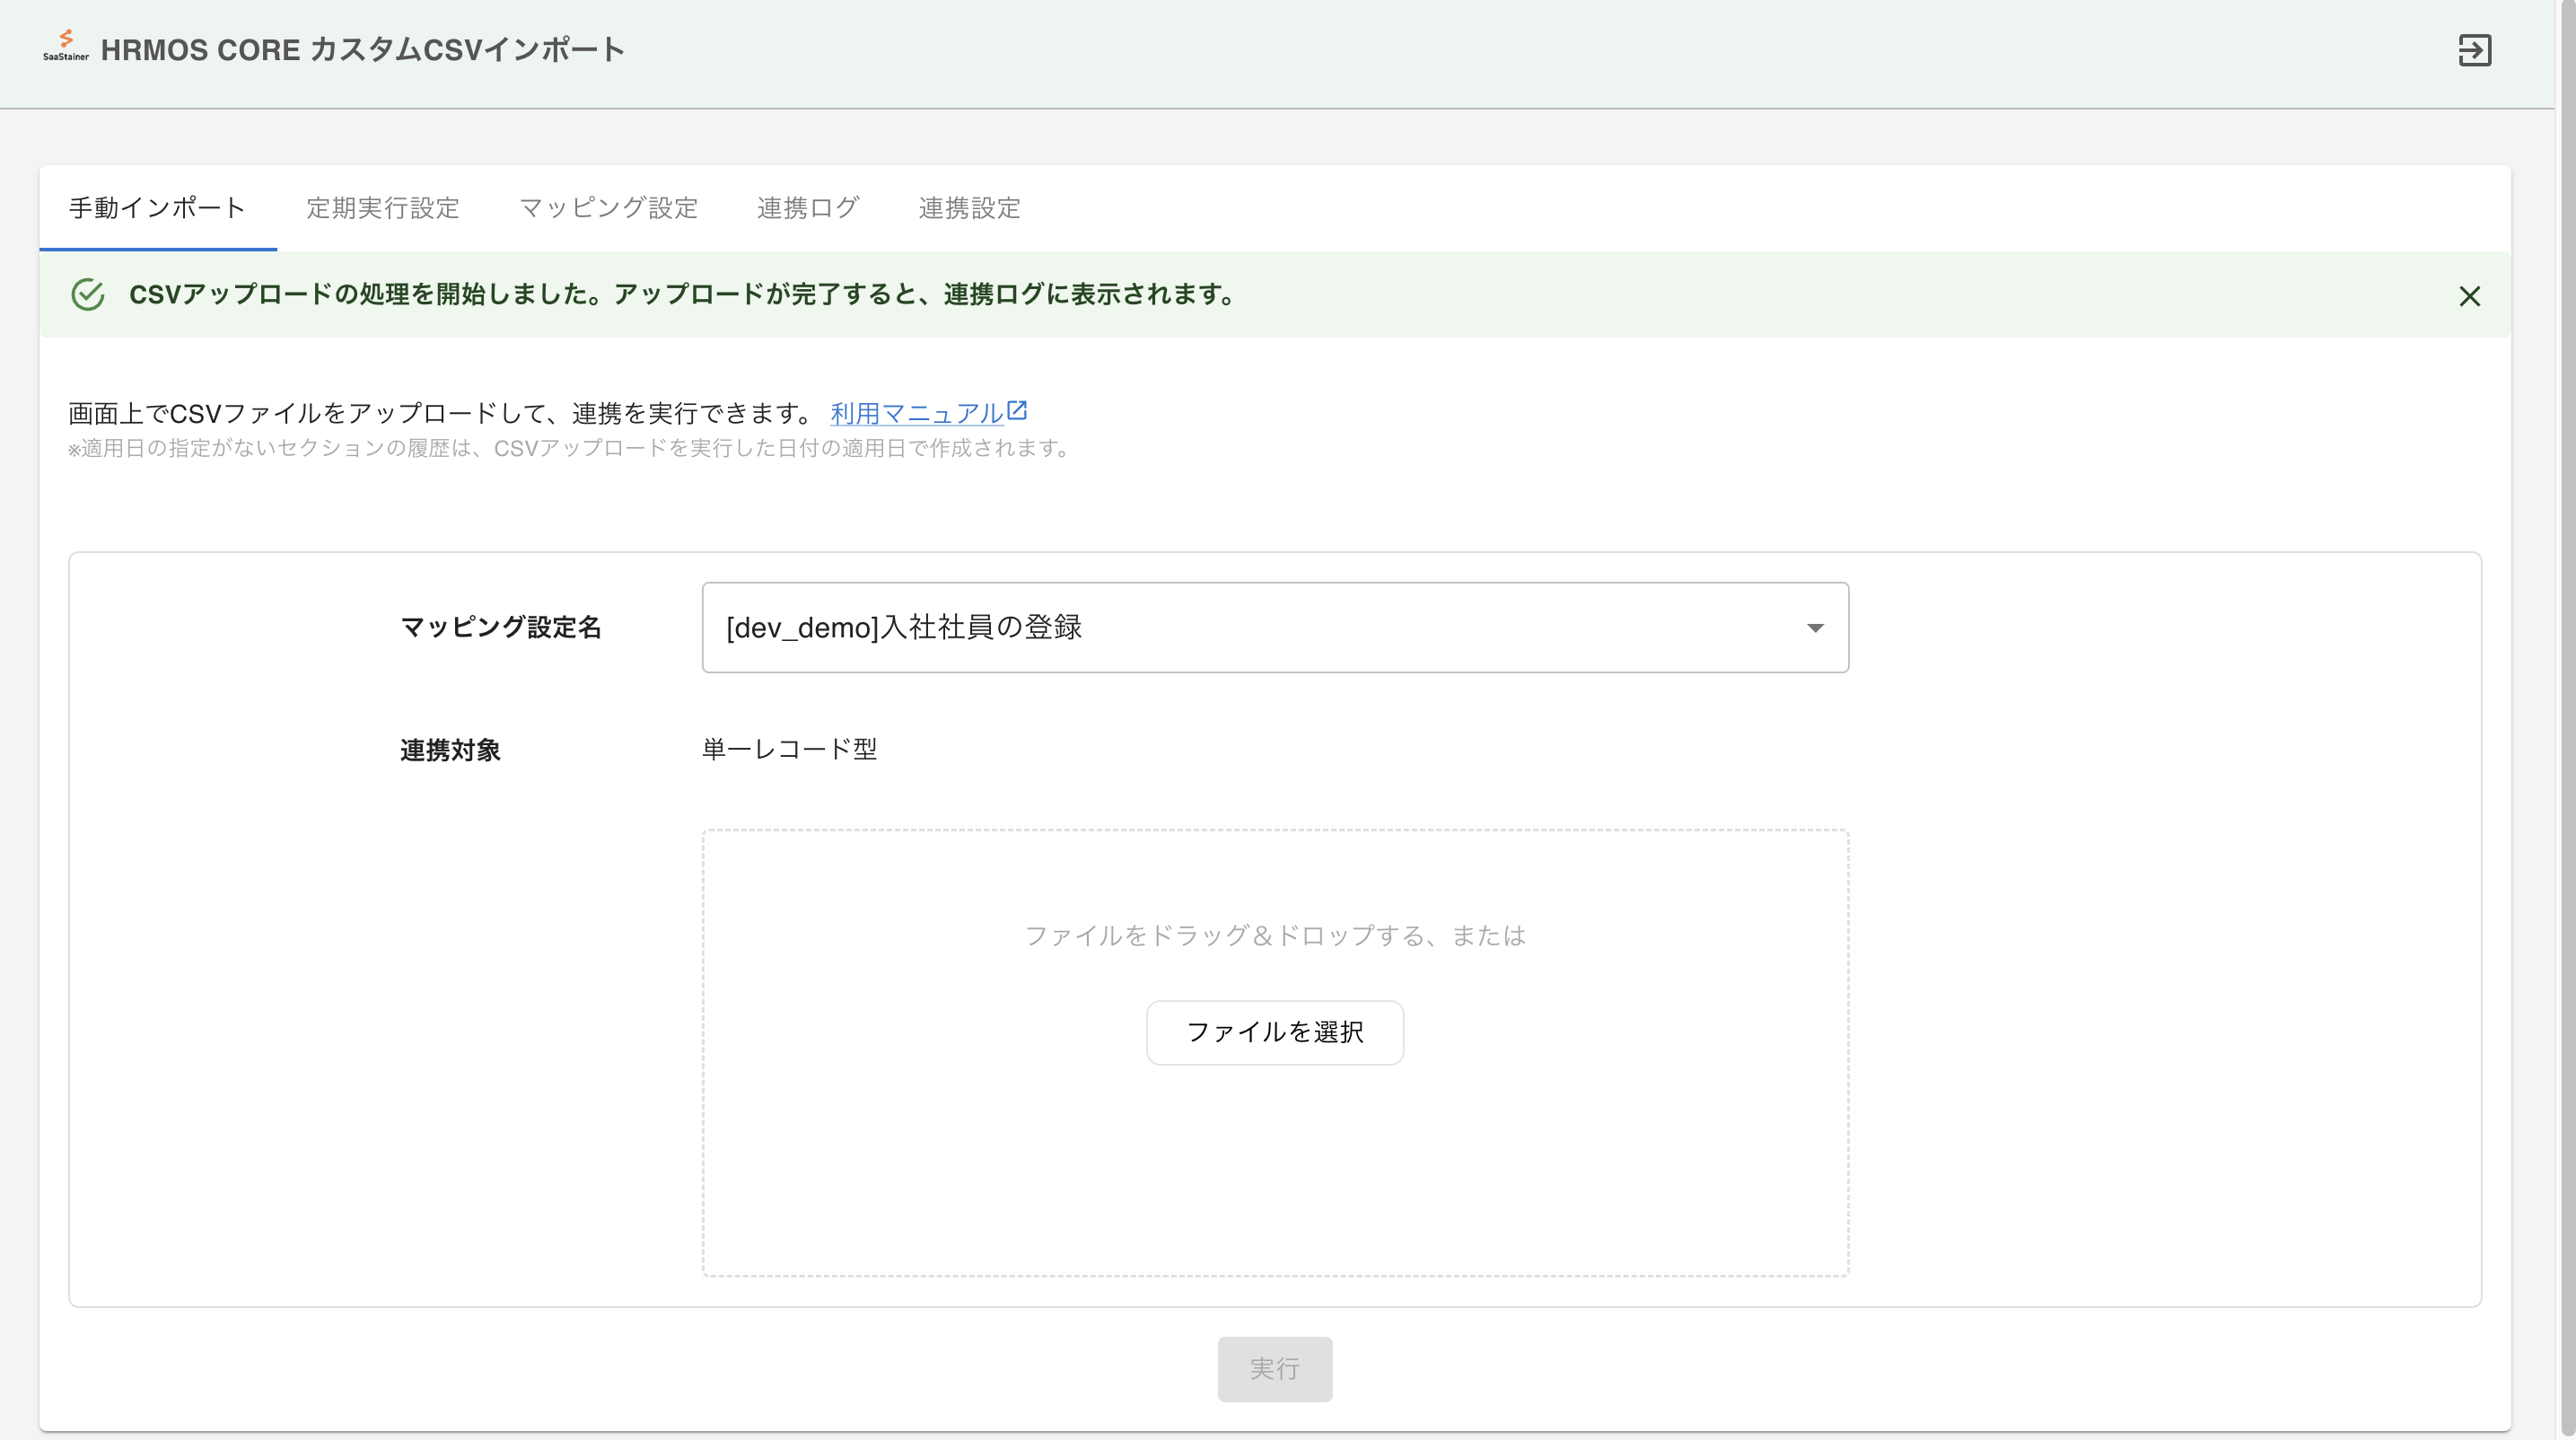
Task: Switch to the マッピング設定 tab
Action: pos(608,208)
